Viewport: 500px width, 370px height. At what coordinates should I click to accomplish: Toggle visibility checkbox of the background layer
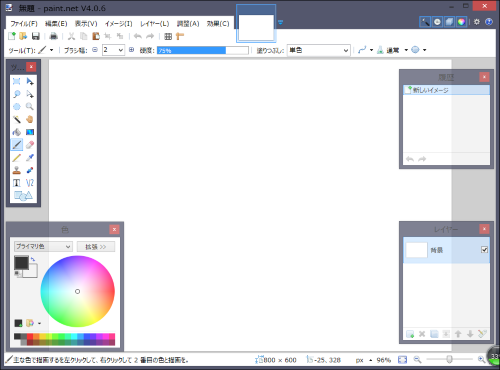click(x=484, y=249)
